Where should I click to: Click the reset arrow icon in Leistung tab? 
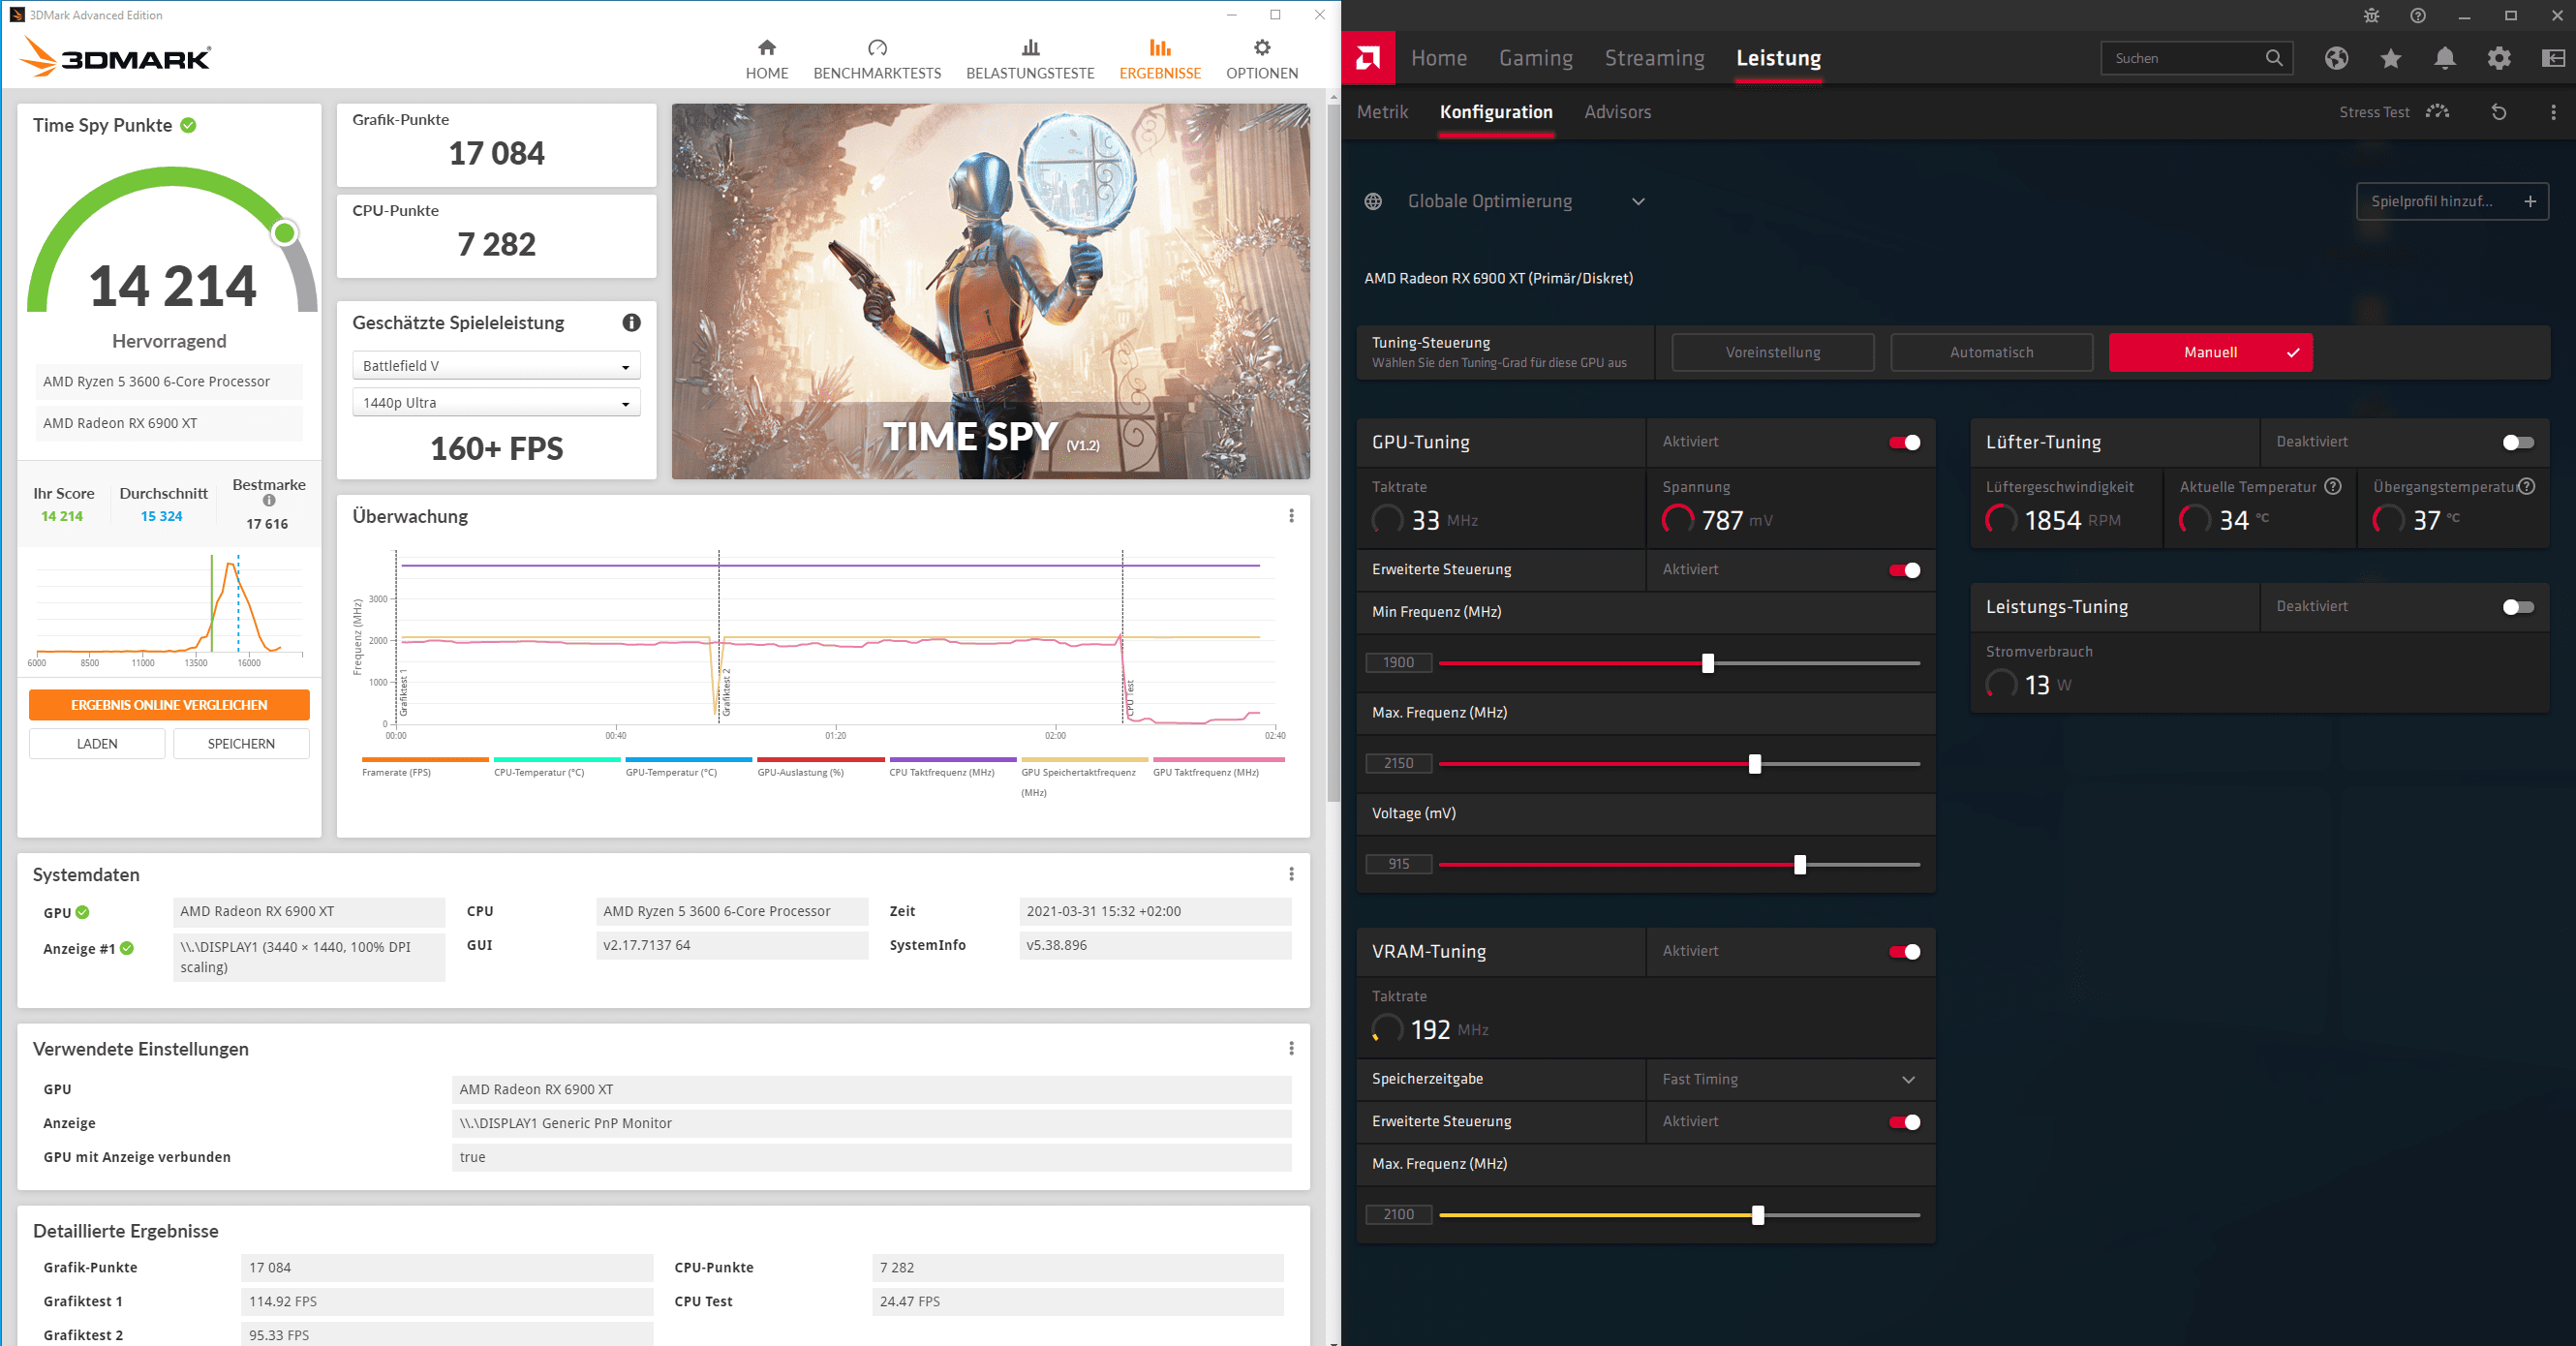coord(2499,112)
